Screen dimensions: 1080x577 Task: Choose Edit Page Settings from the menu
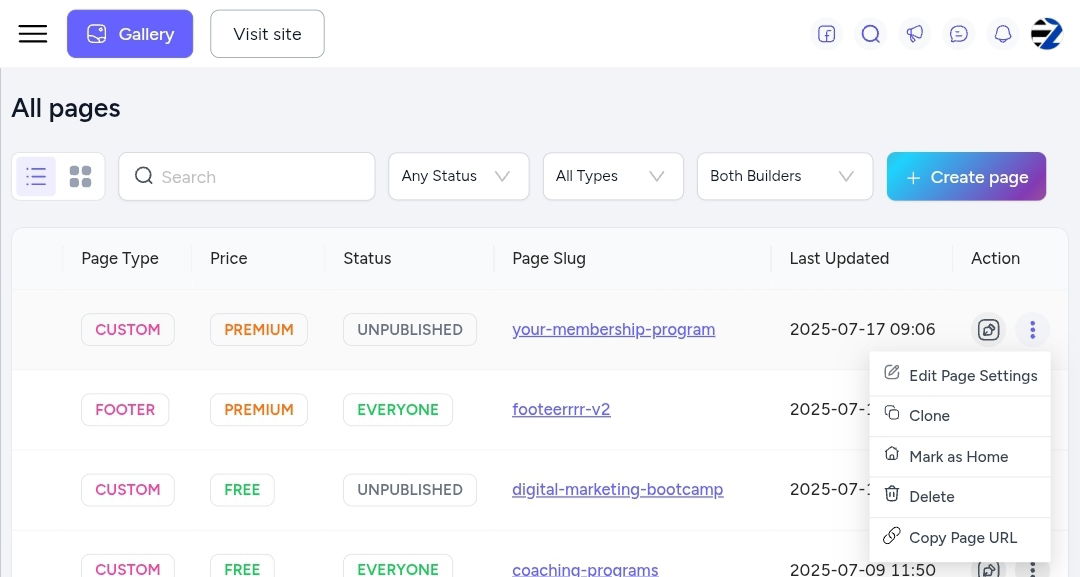coord(960,375)
